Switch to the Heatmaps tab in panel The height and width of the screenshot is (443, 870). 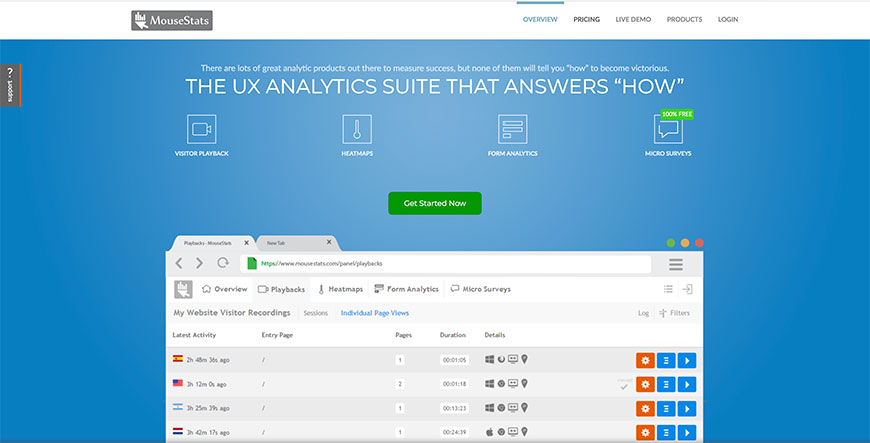[x=339, y=289]
